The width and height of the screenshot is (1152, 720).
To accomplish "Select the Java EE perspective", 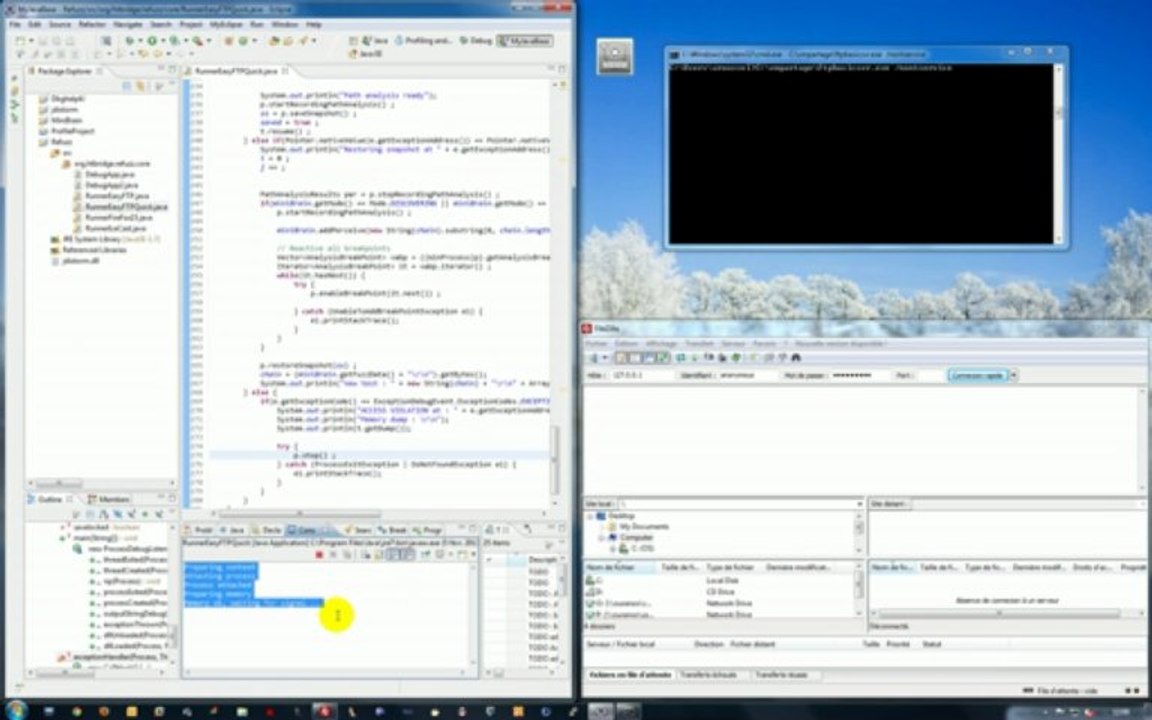I will click(x=366, y=54).
